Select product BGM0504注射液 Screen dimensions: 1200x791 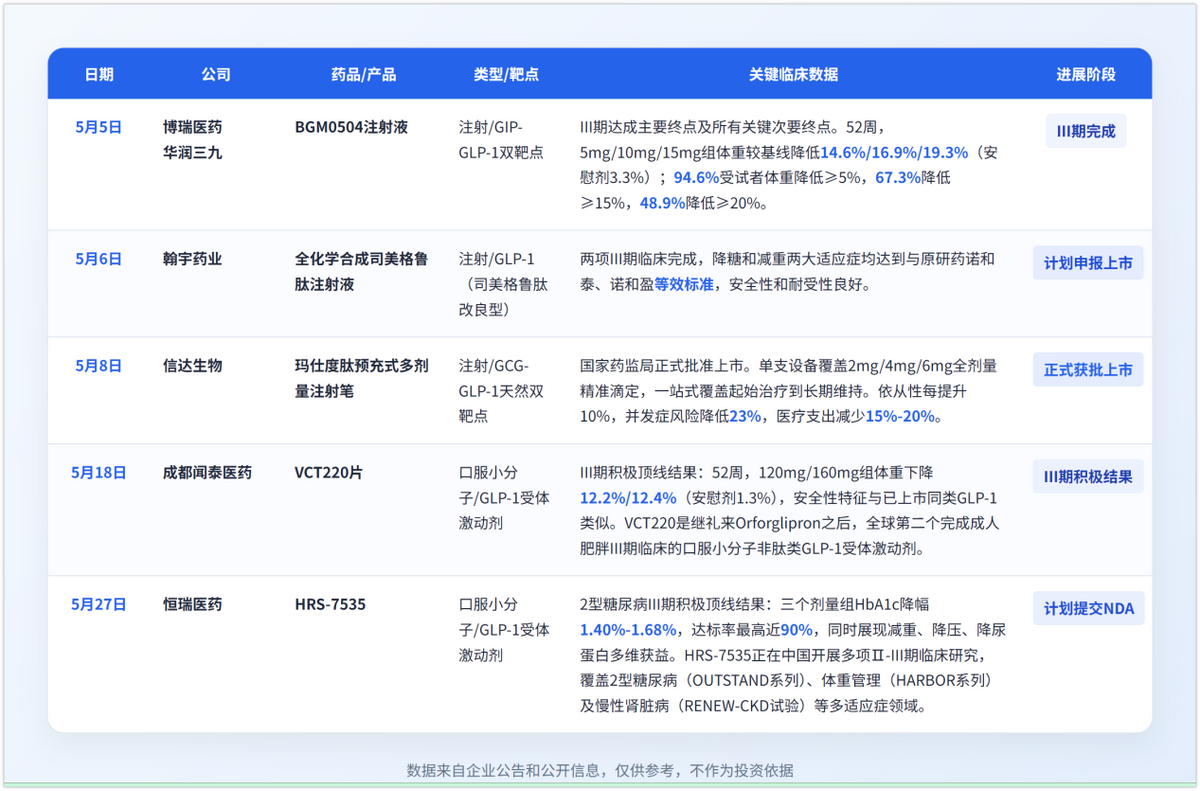351,127
